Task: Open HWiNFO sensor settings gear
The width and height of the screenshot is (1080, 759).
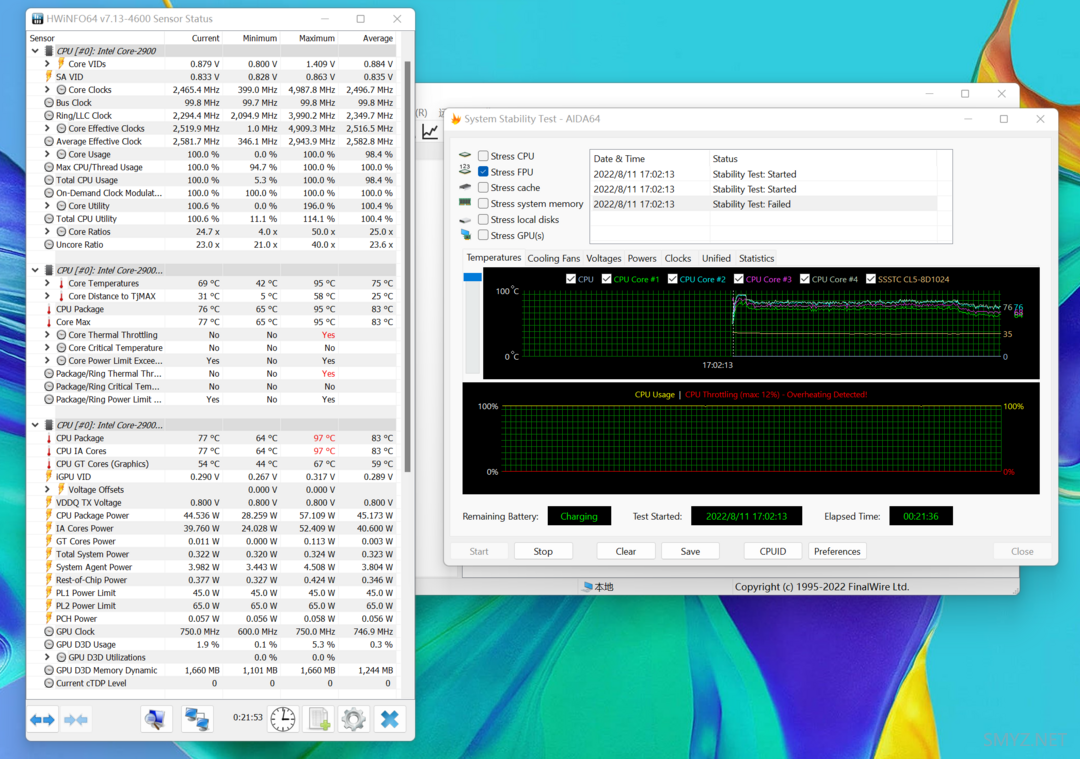Action: 354,720
